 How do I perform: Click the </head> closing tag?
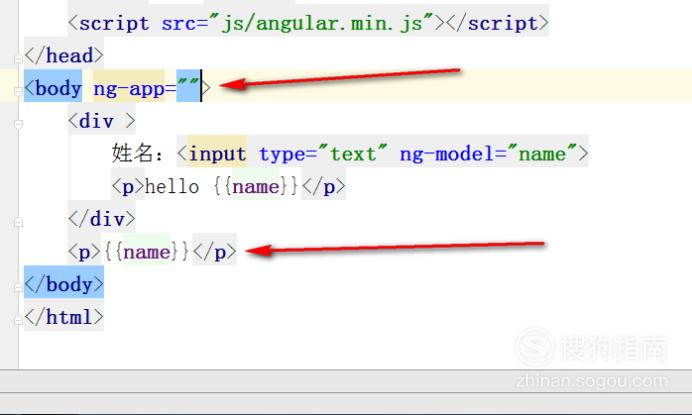click(x=64, y=56)
